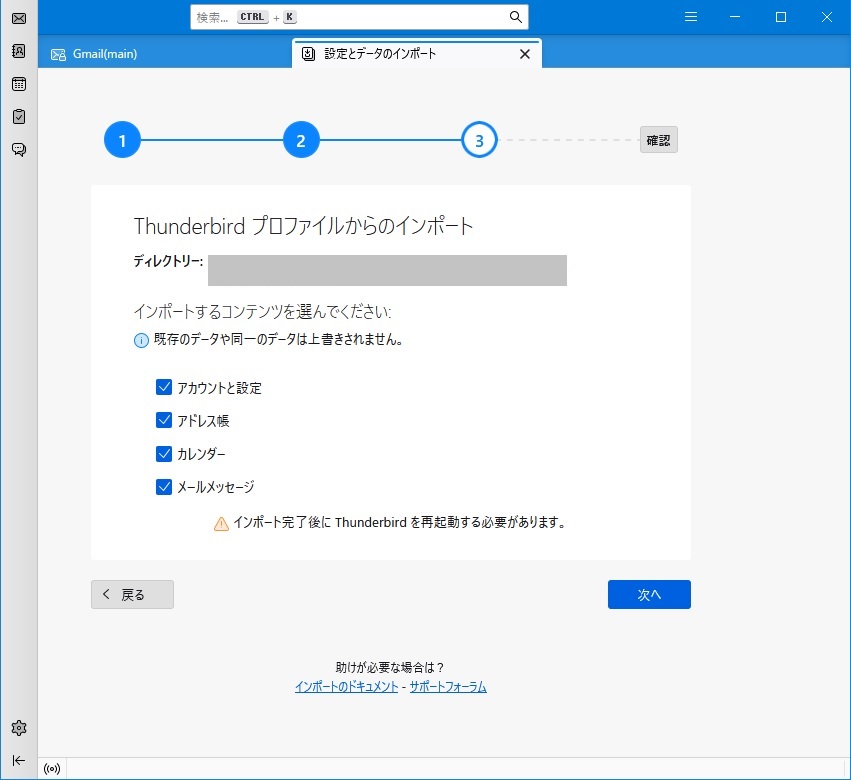
Task: Collapse the spaces toolbar arrow icon
Action: pyautogui.click(x=18, y=760)
